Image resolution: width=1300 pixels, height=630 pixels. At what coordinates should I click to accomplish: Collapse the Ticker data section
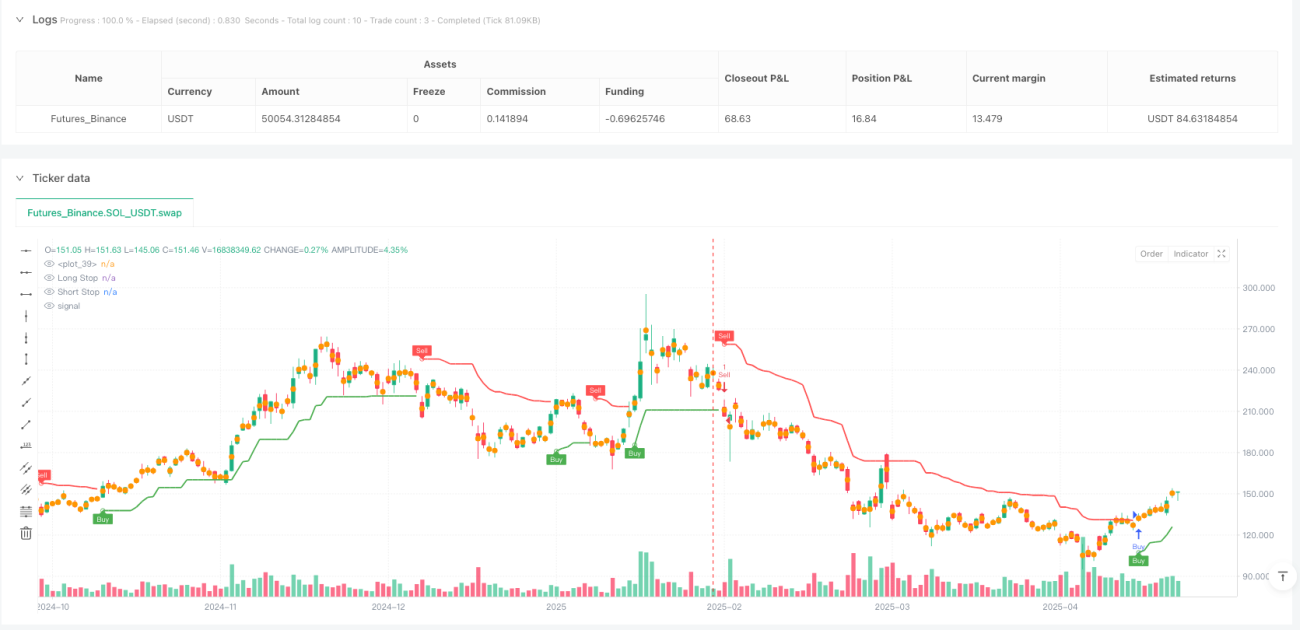tap(19, 178)
